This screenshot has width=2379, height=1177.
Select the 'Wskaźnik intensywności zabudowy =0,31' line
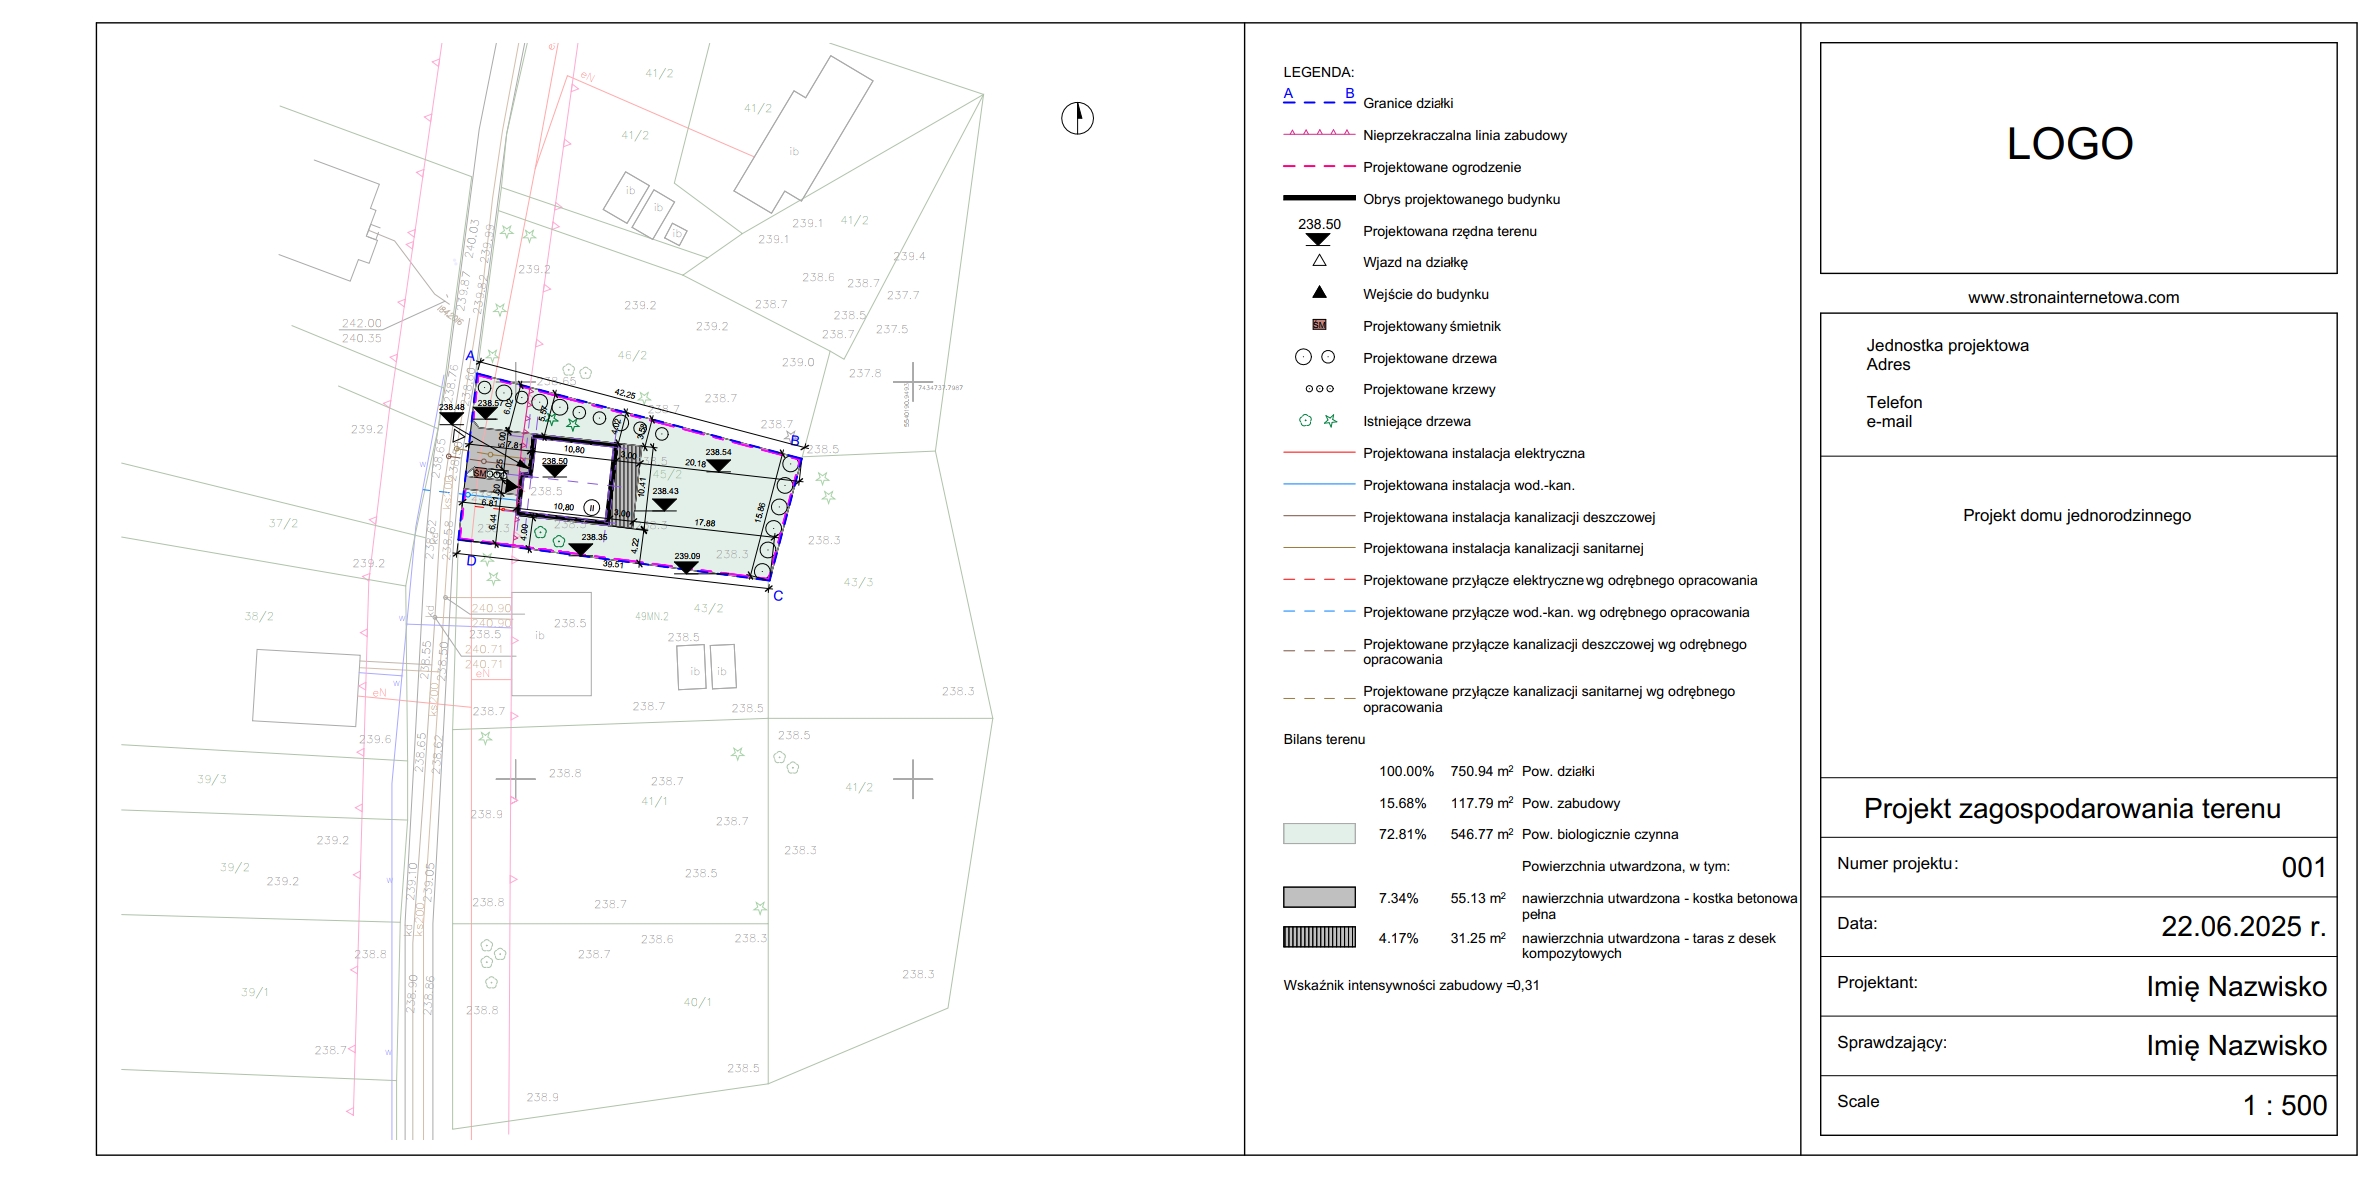(1411, 985)
